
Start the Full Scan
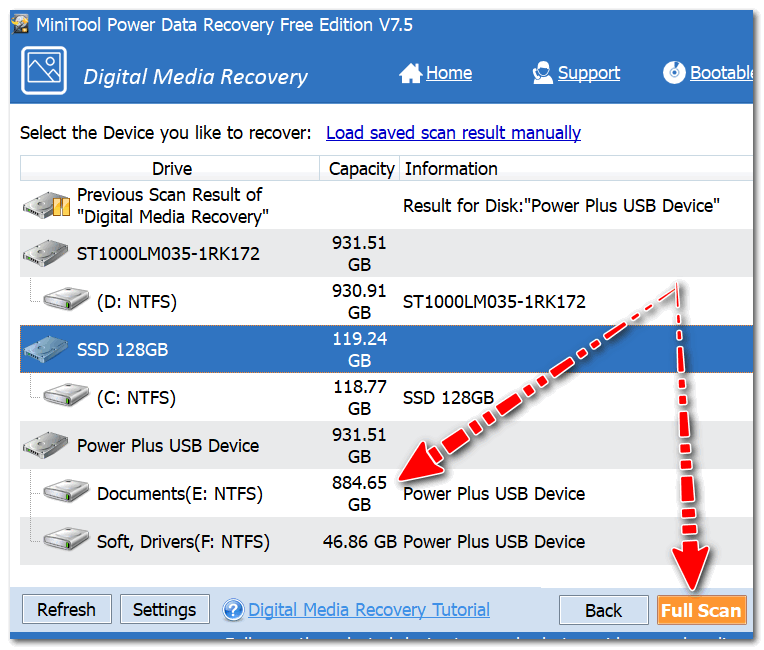[x=702, y=610]
